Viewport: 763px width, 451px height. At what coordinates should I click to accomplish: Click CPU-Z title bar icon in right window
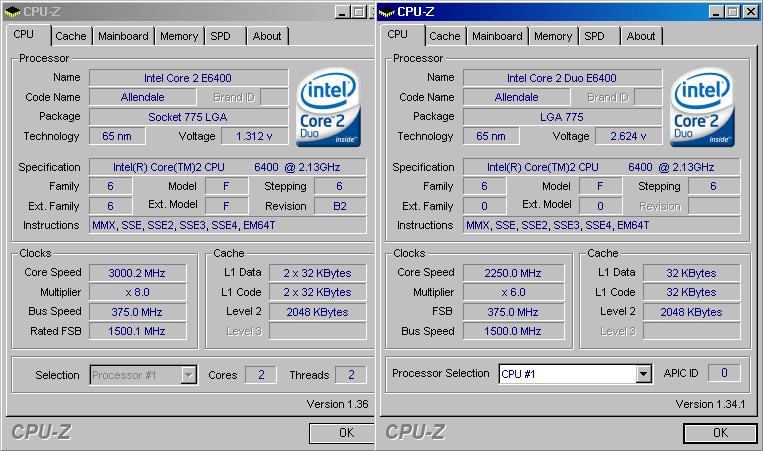coord(386,11)
